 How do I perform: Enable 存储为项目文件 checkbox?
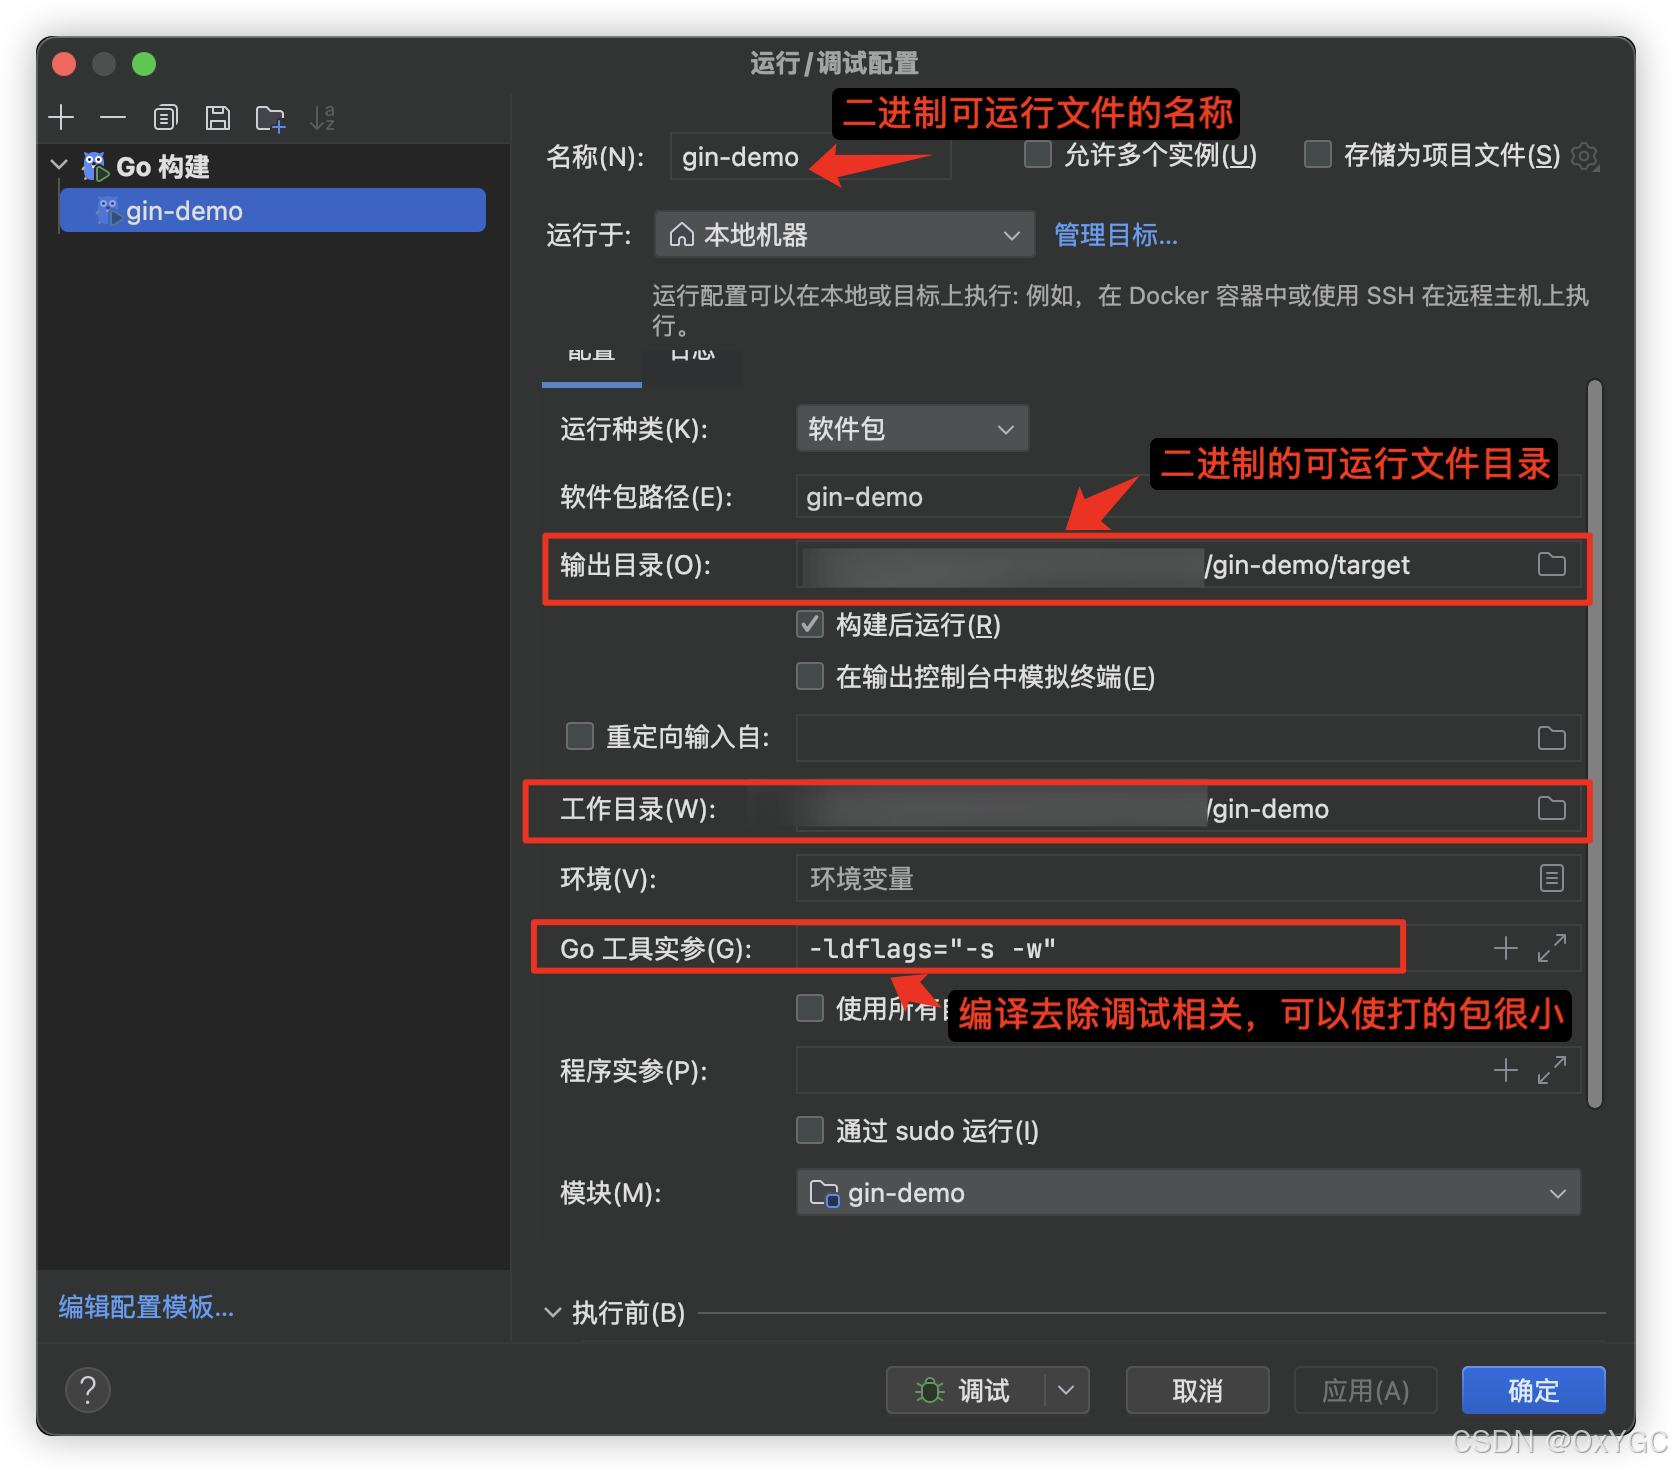tap(1318, 155)
